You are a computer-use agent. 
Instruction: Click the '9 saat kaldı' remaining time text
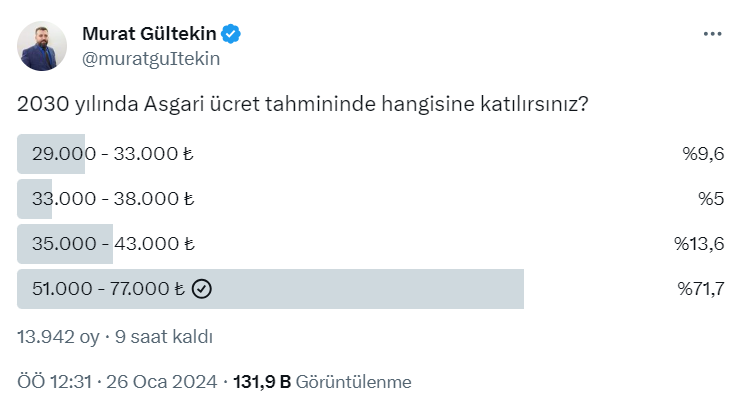pos(164,337)
